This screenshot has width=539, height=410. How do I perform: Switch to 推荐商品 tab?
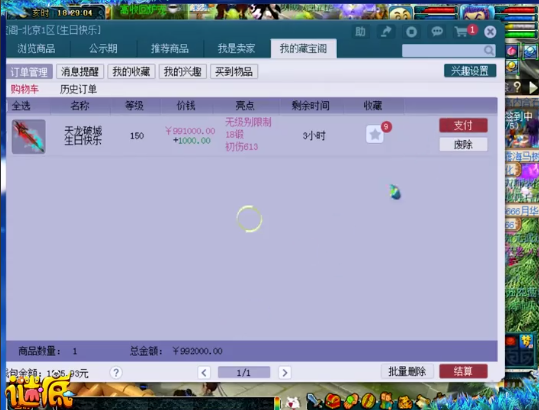(170, 49)
